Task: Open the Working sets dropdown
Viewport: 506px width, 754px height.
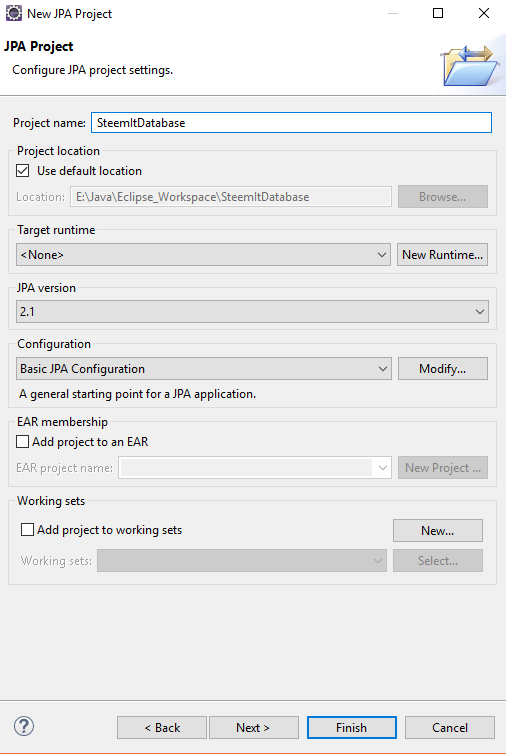Action: click(x=241, y=561)
